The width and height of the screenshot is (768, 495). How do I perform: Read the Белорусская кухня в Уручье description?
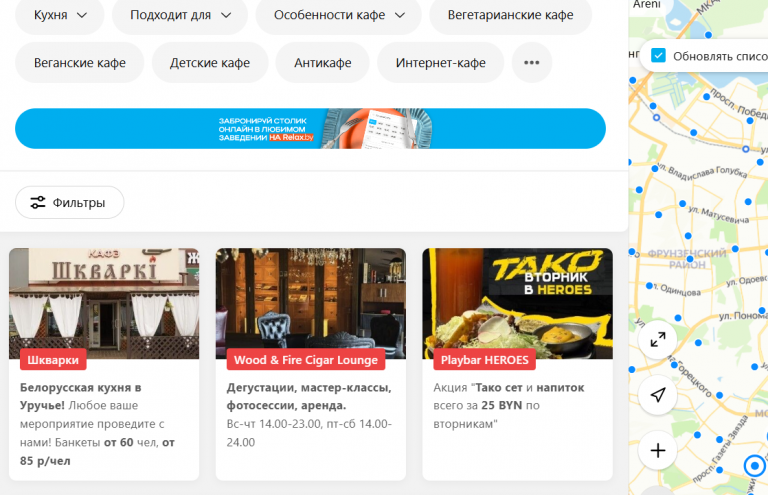98,424
